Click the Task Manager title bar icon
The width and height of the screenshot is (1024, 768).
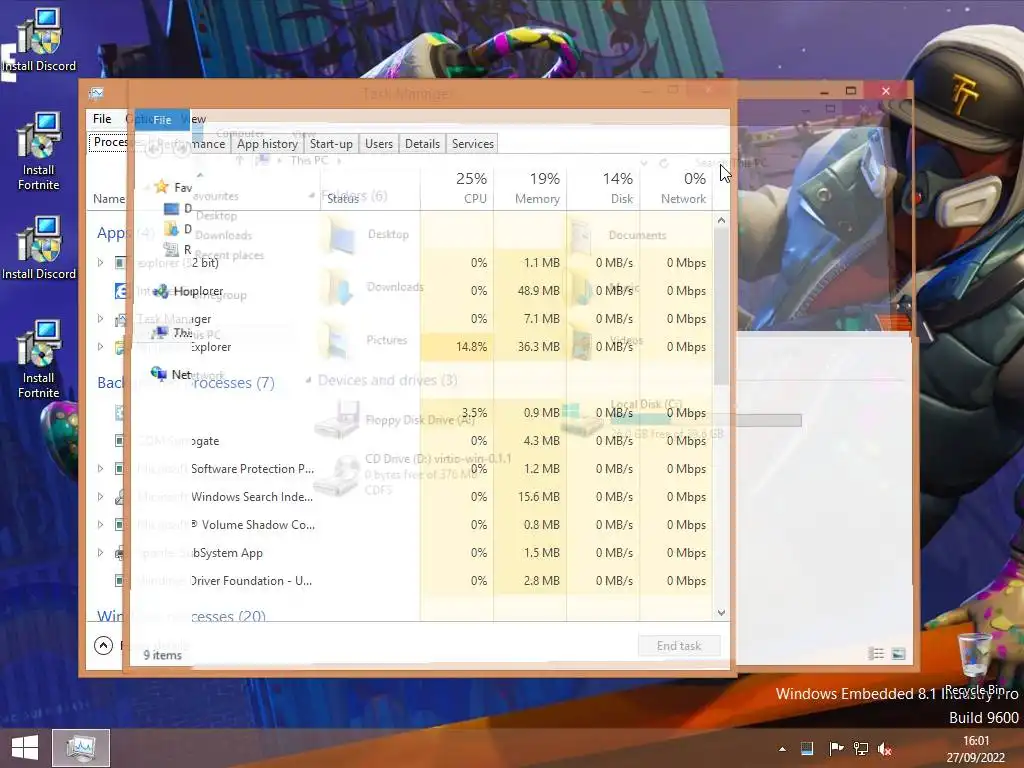[x=96, y=93]
